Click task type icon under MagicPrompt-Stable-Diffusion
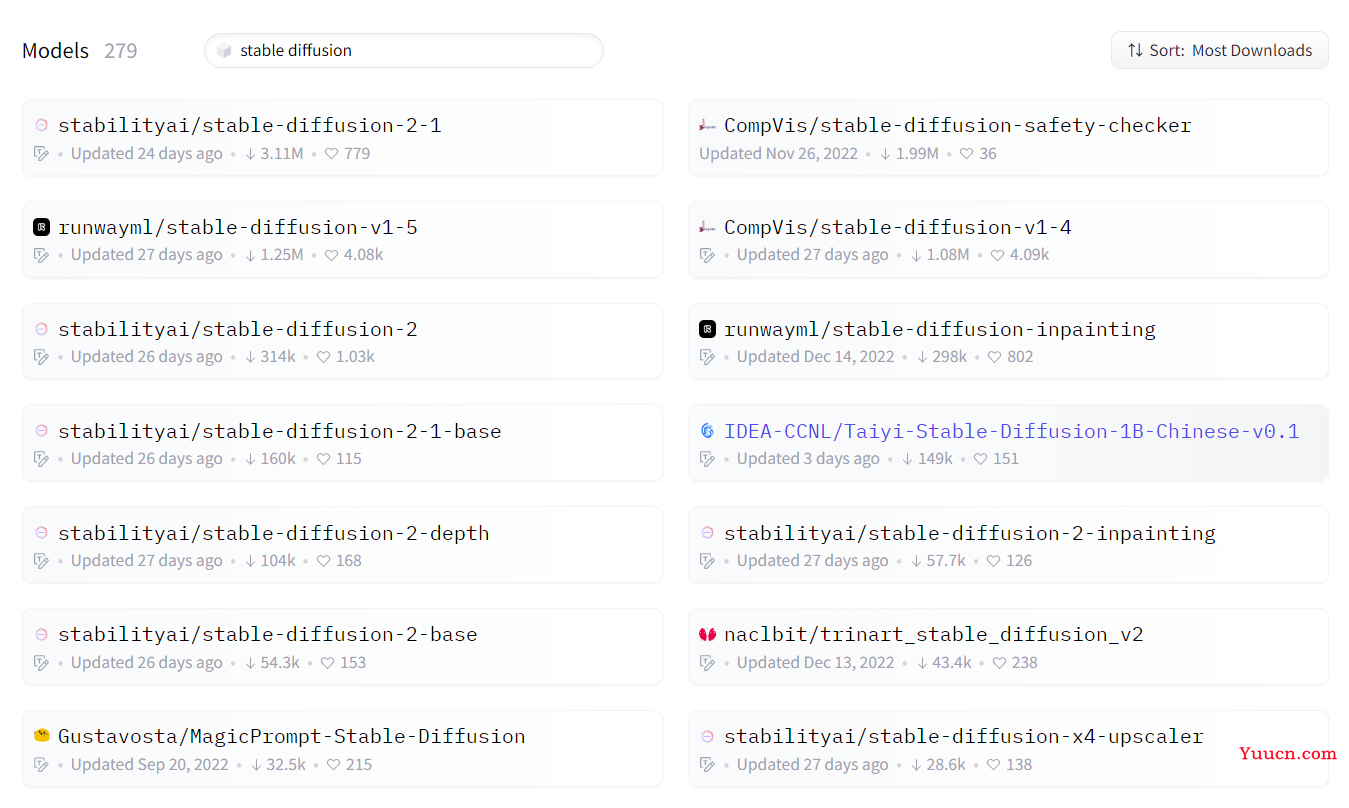This screenshot has height=808, width=1349. (41, 765)
